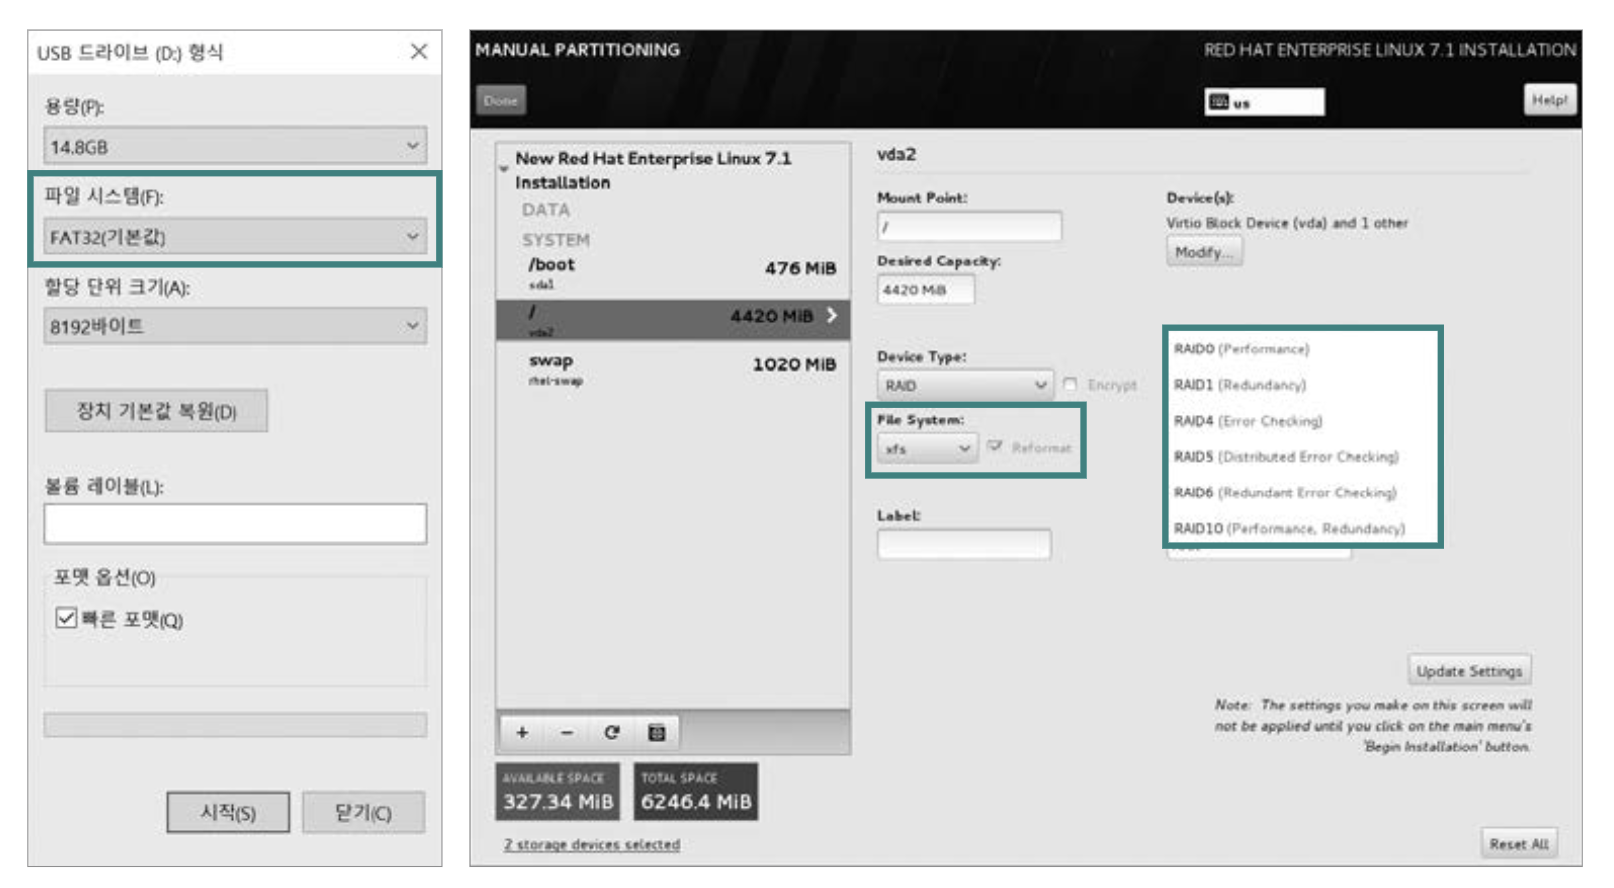Click the Mount Point input field
This screenshot has height=888, width=1614.
pyautogui.click(x=969, y=226)
